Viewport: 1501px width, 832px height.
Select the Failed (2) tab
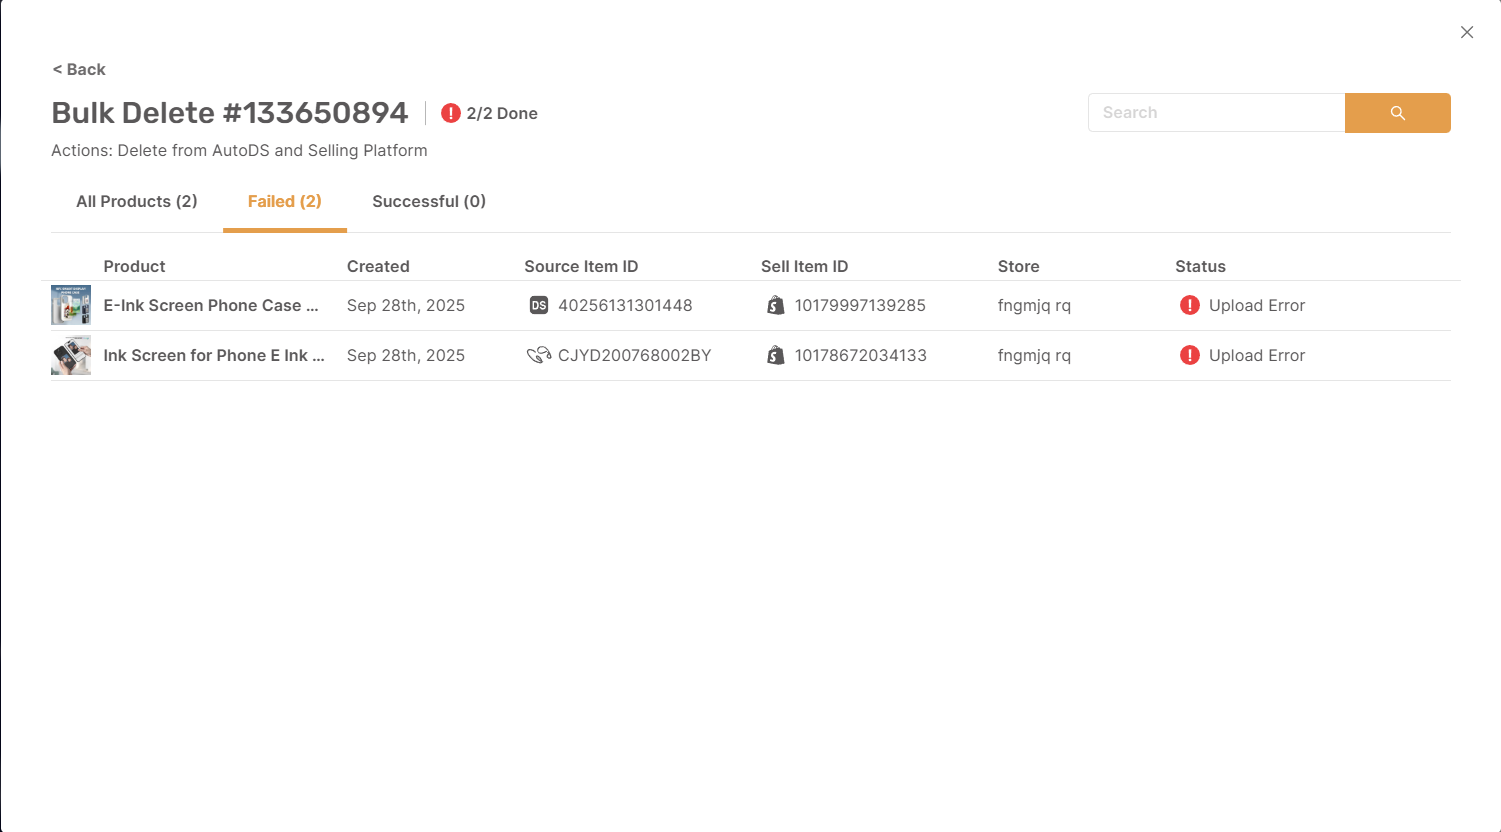(285, 202)
